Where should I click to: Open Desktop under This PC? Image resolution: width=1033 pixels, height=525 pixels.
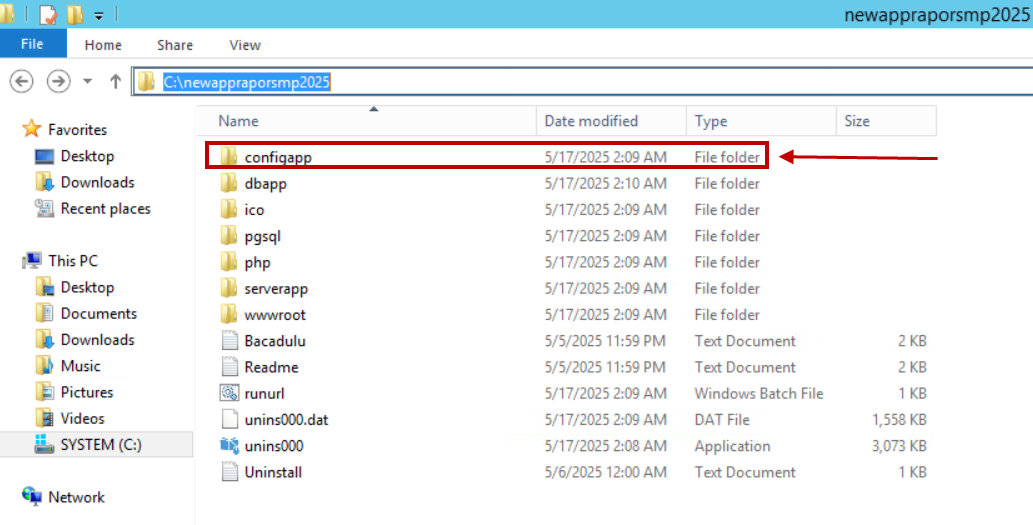coord(87,287)
